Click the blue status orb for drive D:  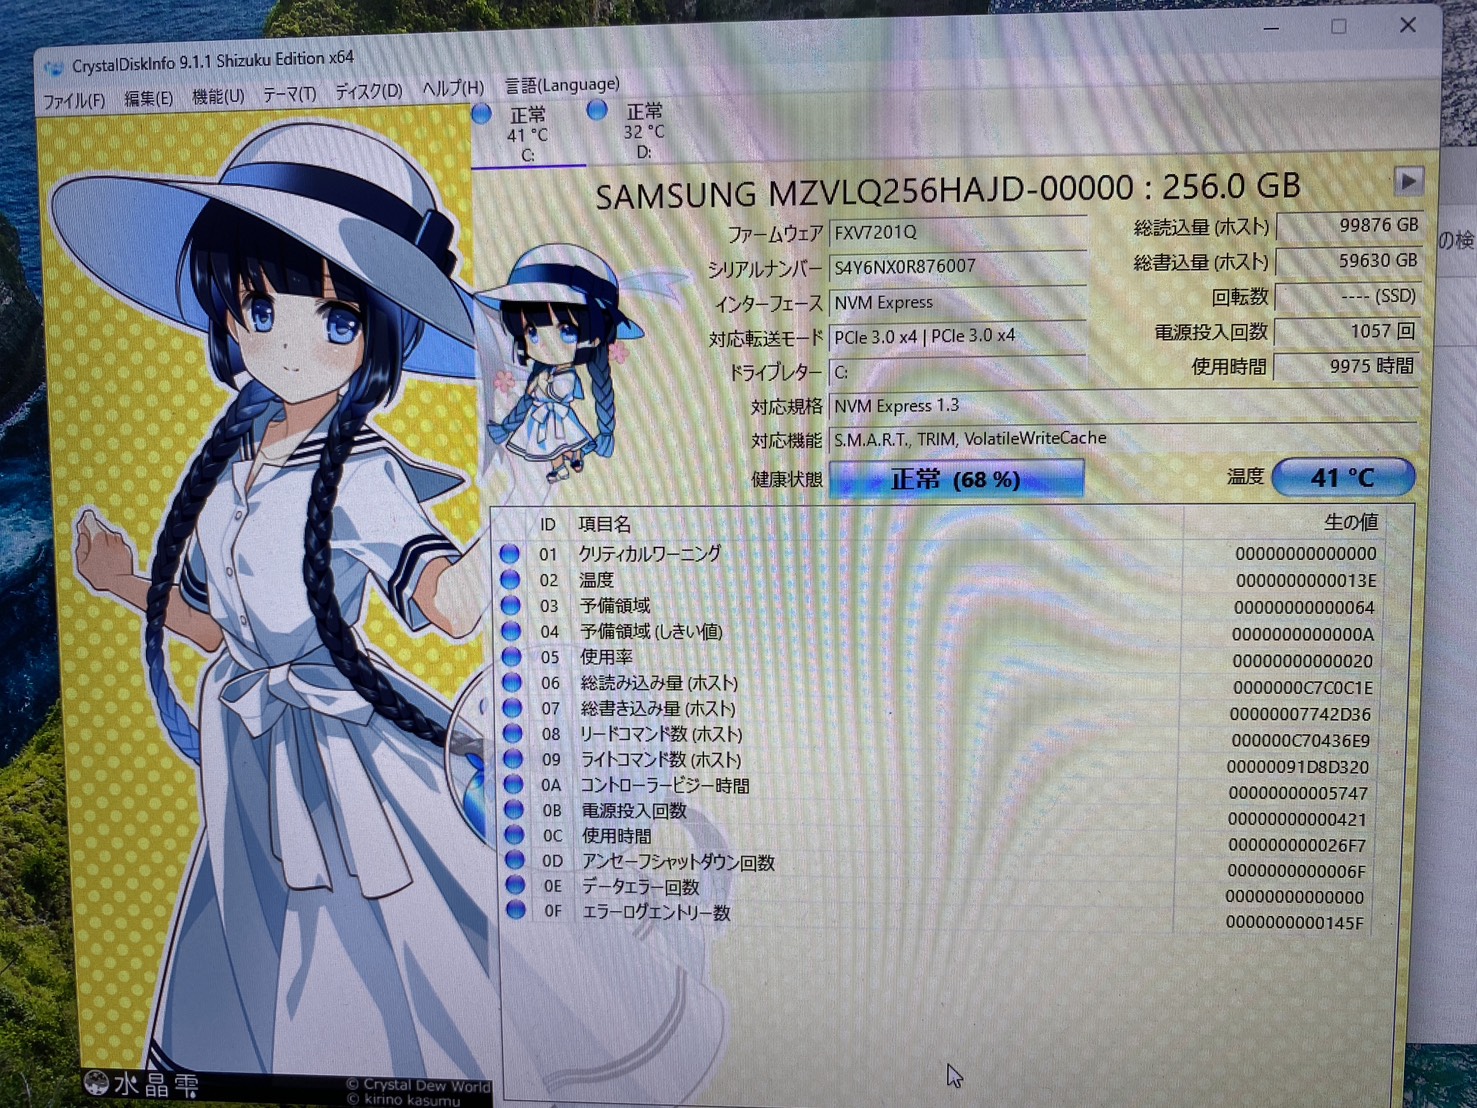(597, 109)
